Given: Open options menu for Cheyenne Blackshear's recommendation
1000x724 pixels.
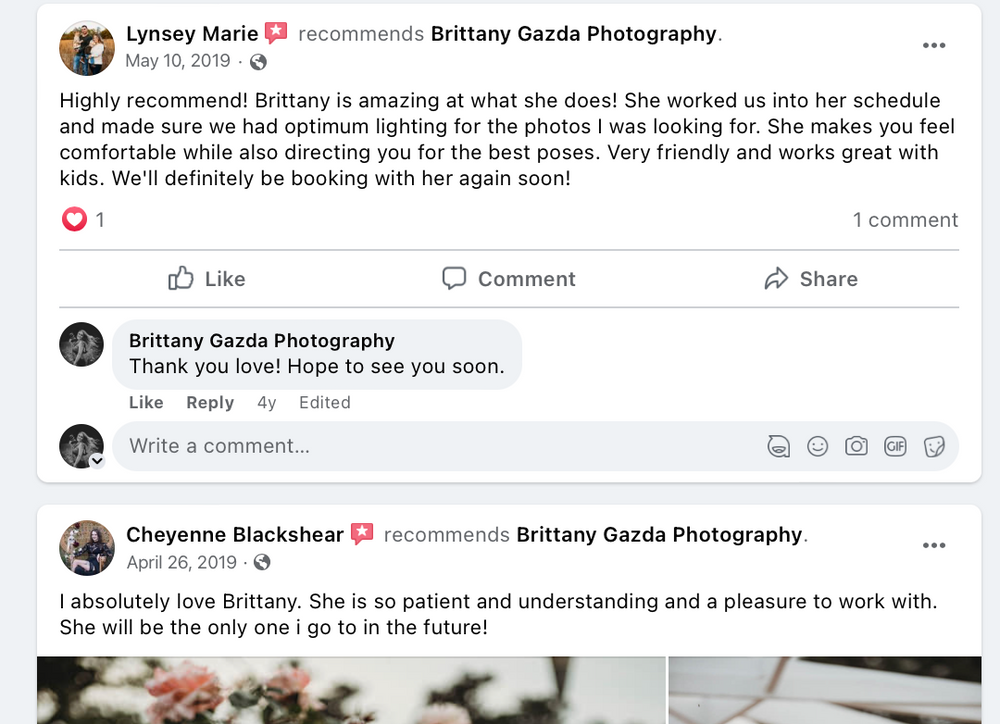Looking at the screenshot, I should [934, 545].
